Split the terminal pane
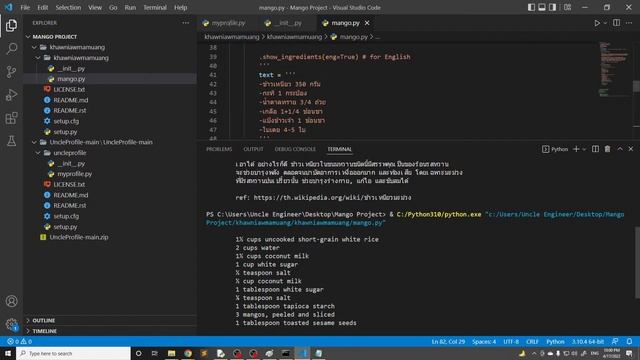 click(x=596, y=149)
